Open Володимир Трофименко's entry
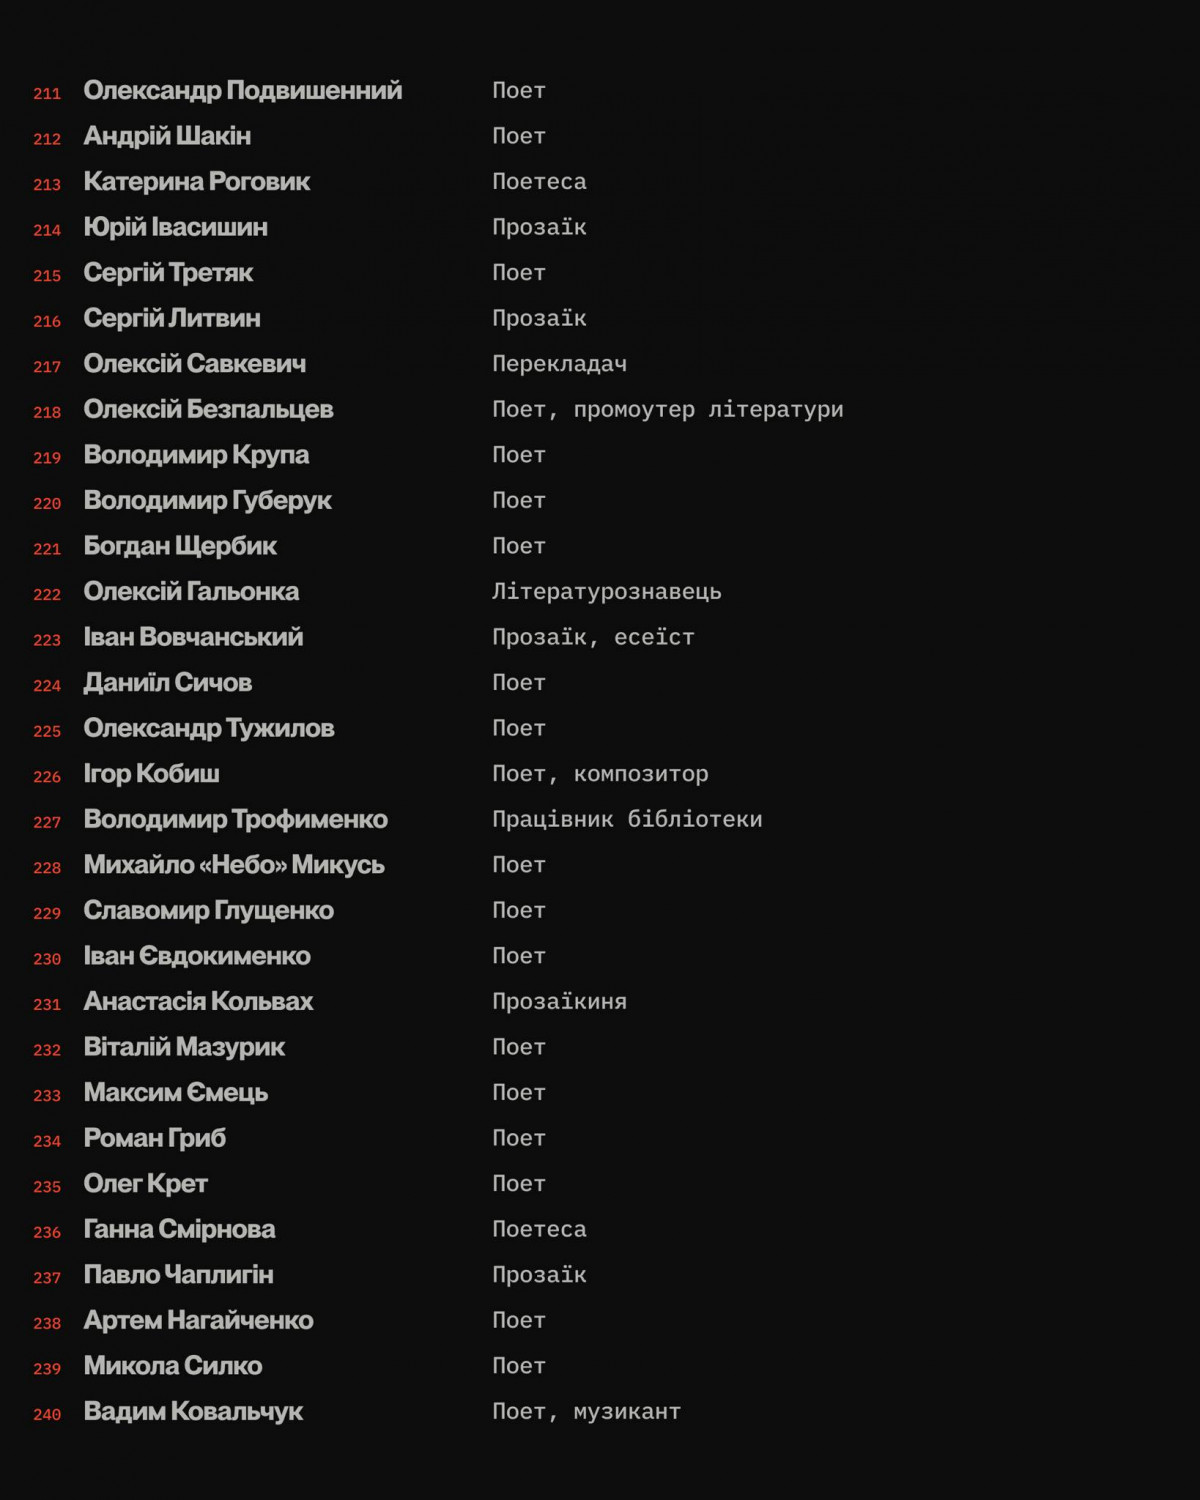 [235, 820]
